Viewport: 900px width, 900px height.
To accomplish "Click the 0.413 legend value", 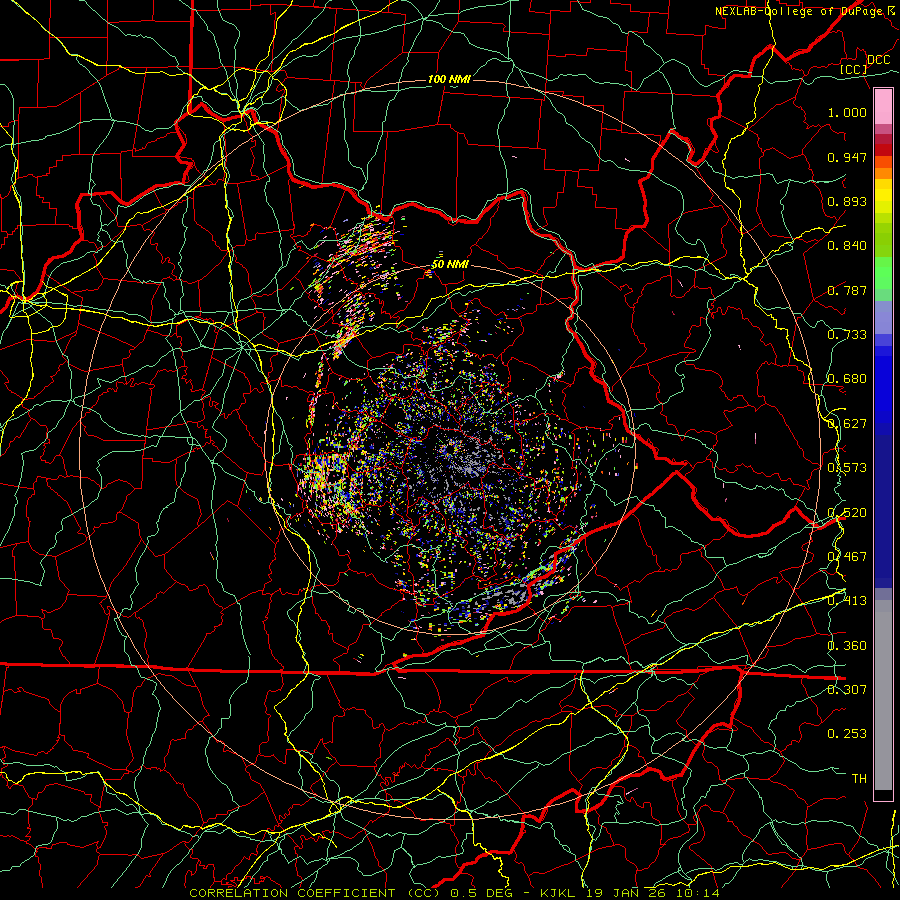I will click(847, 601).
